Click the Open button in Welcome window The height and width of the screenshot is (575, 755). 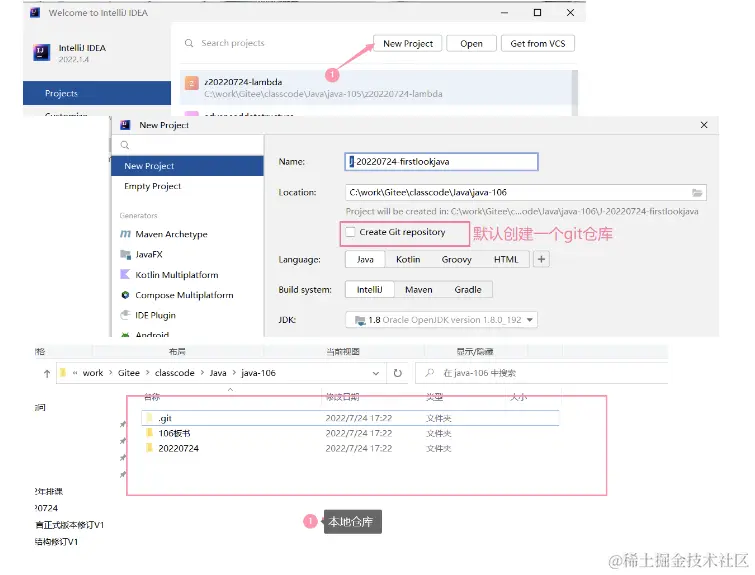(471, 43)
